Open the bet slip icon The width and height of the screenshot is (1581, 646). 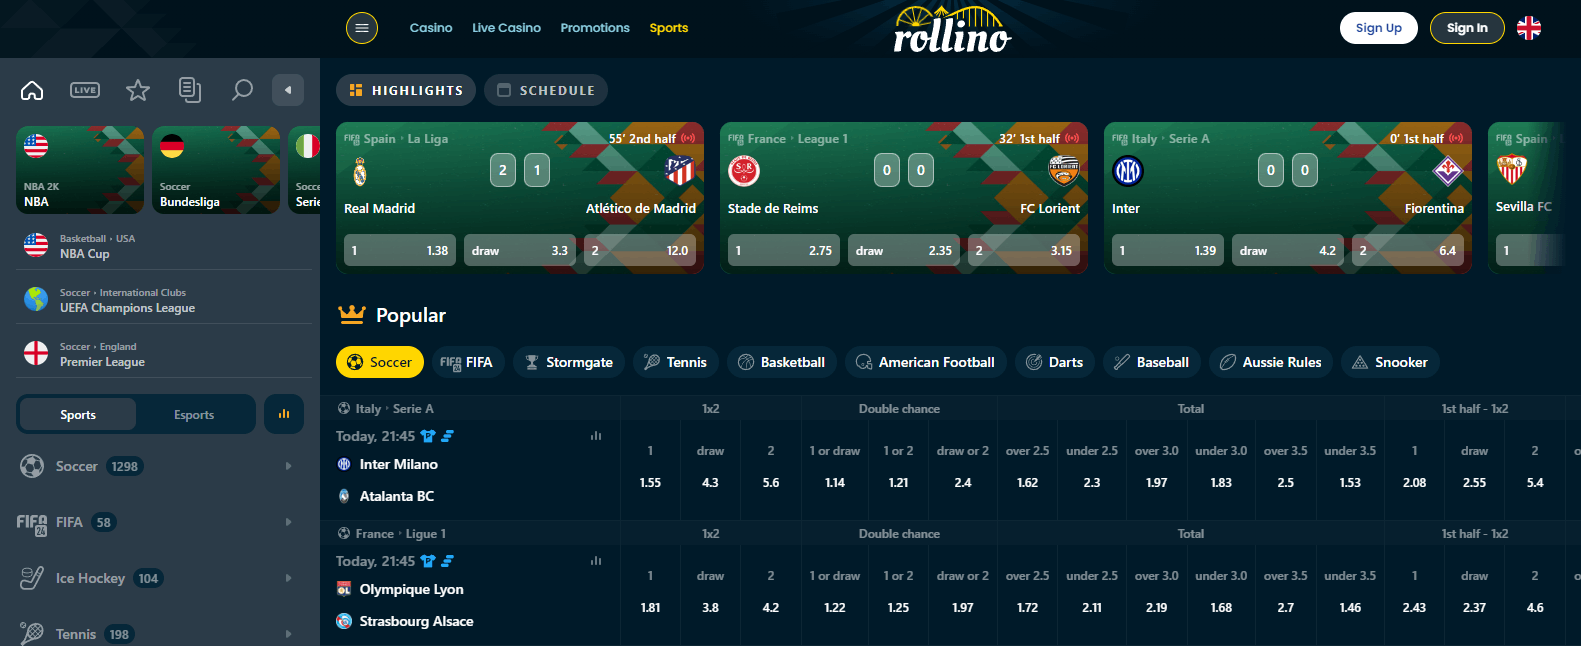(190, 90)
